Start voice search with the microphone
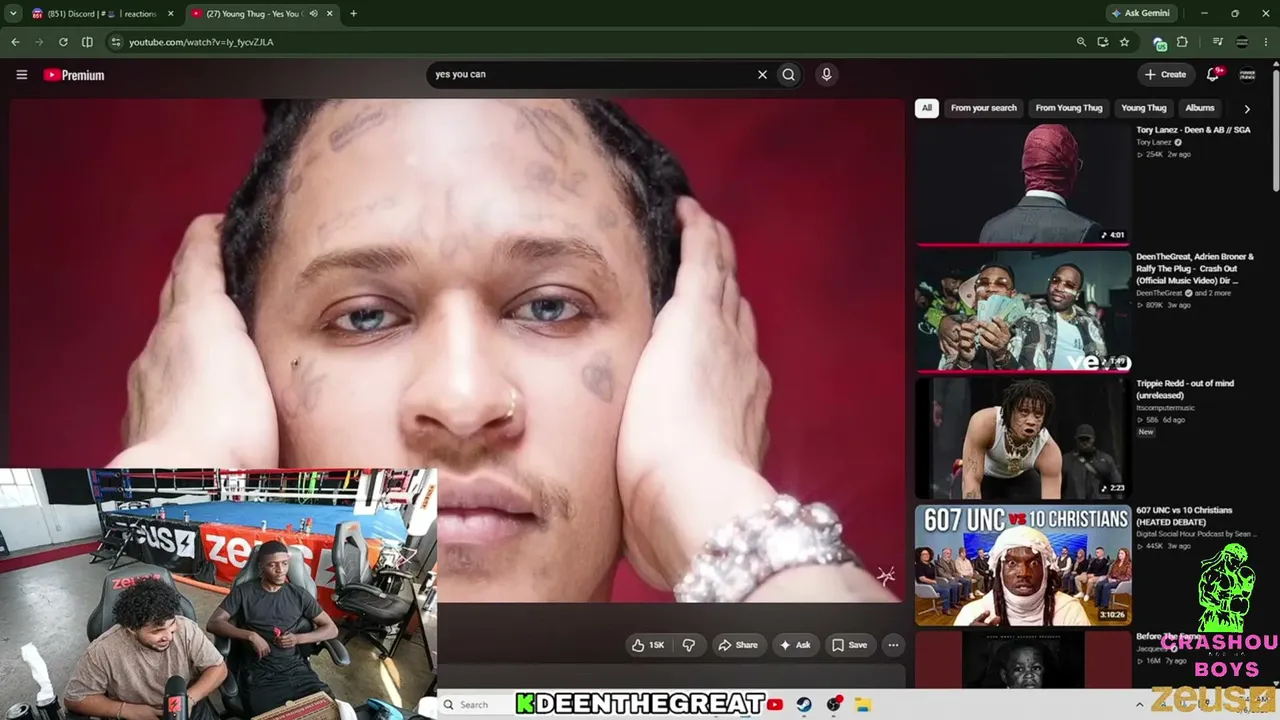Screen dimensions: 1280x720 tap(826, 74)
